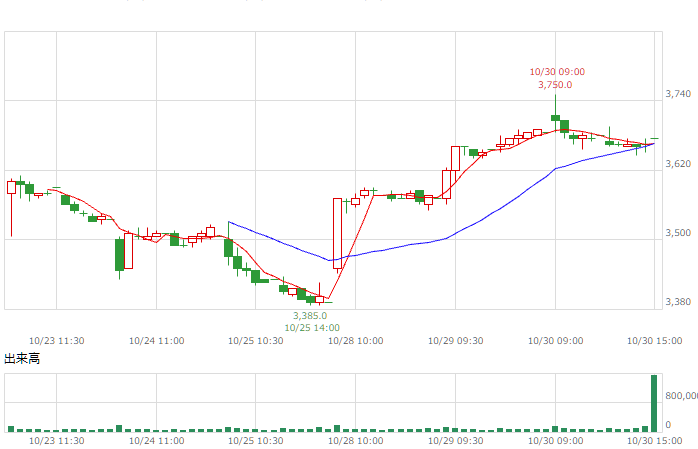Click the 3,380 price axis label
The width and height of the screenshot is (698, 449).
[678, 302]
